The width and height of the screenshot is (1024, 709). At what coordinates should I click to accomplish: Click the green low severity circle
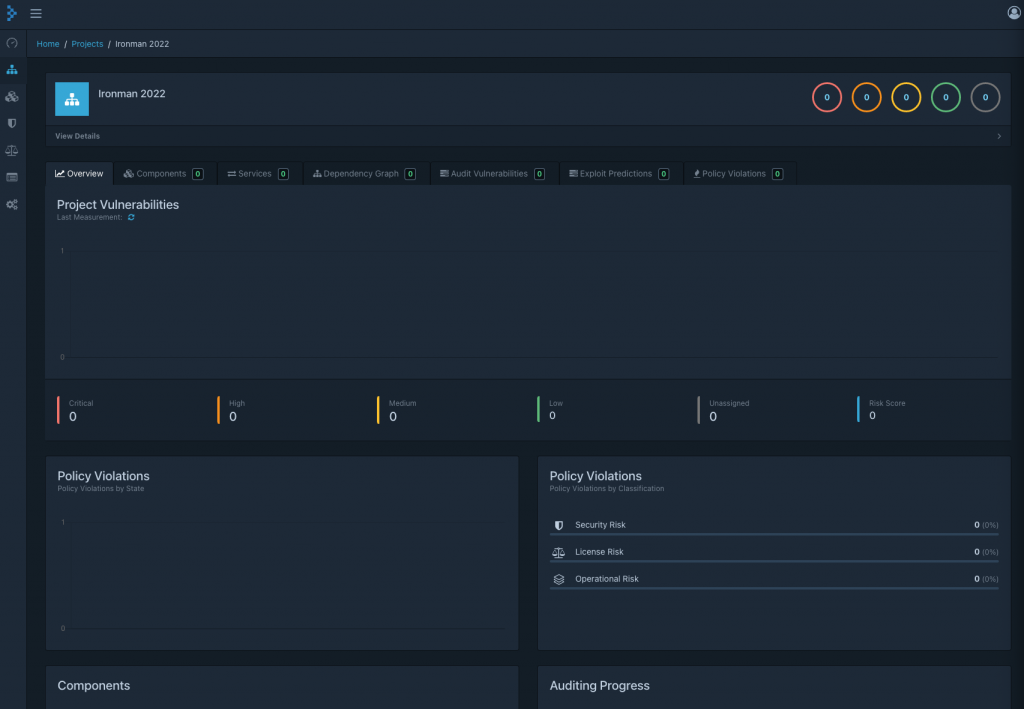pyautogui.click(x=946, y=97)
